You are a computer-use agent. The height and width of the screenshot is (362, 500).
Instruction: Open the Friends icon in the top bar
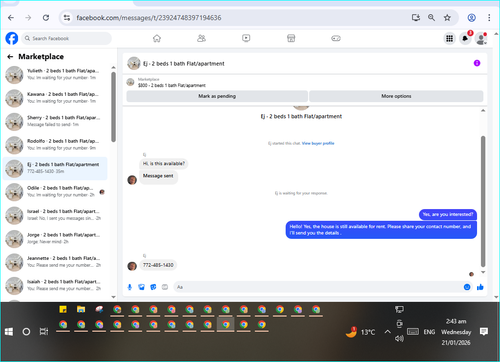(201, 38)
